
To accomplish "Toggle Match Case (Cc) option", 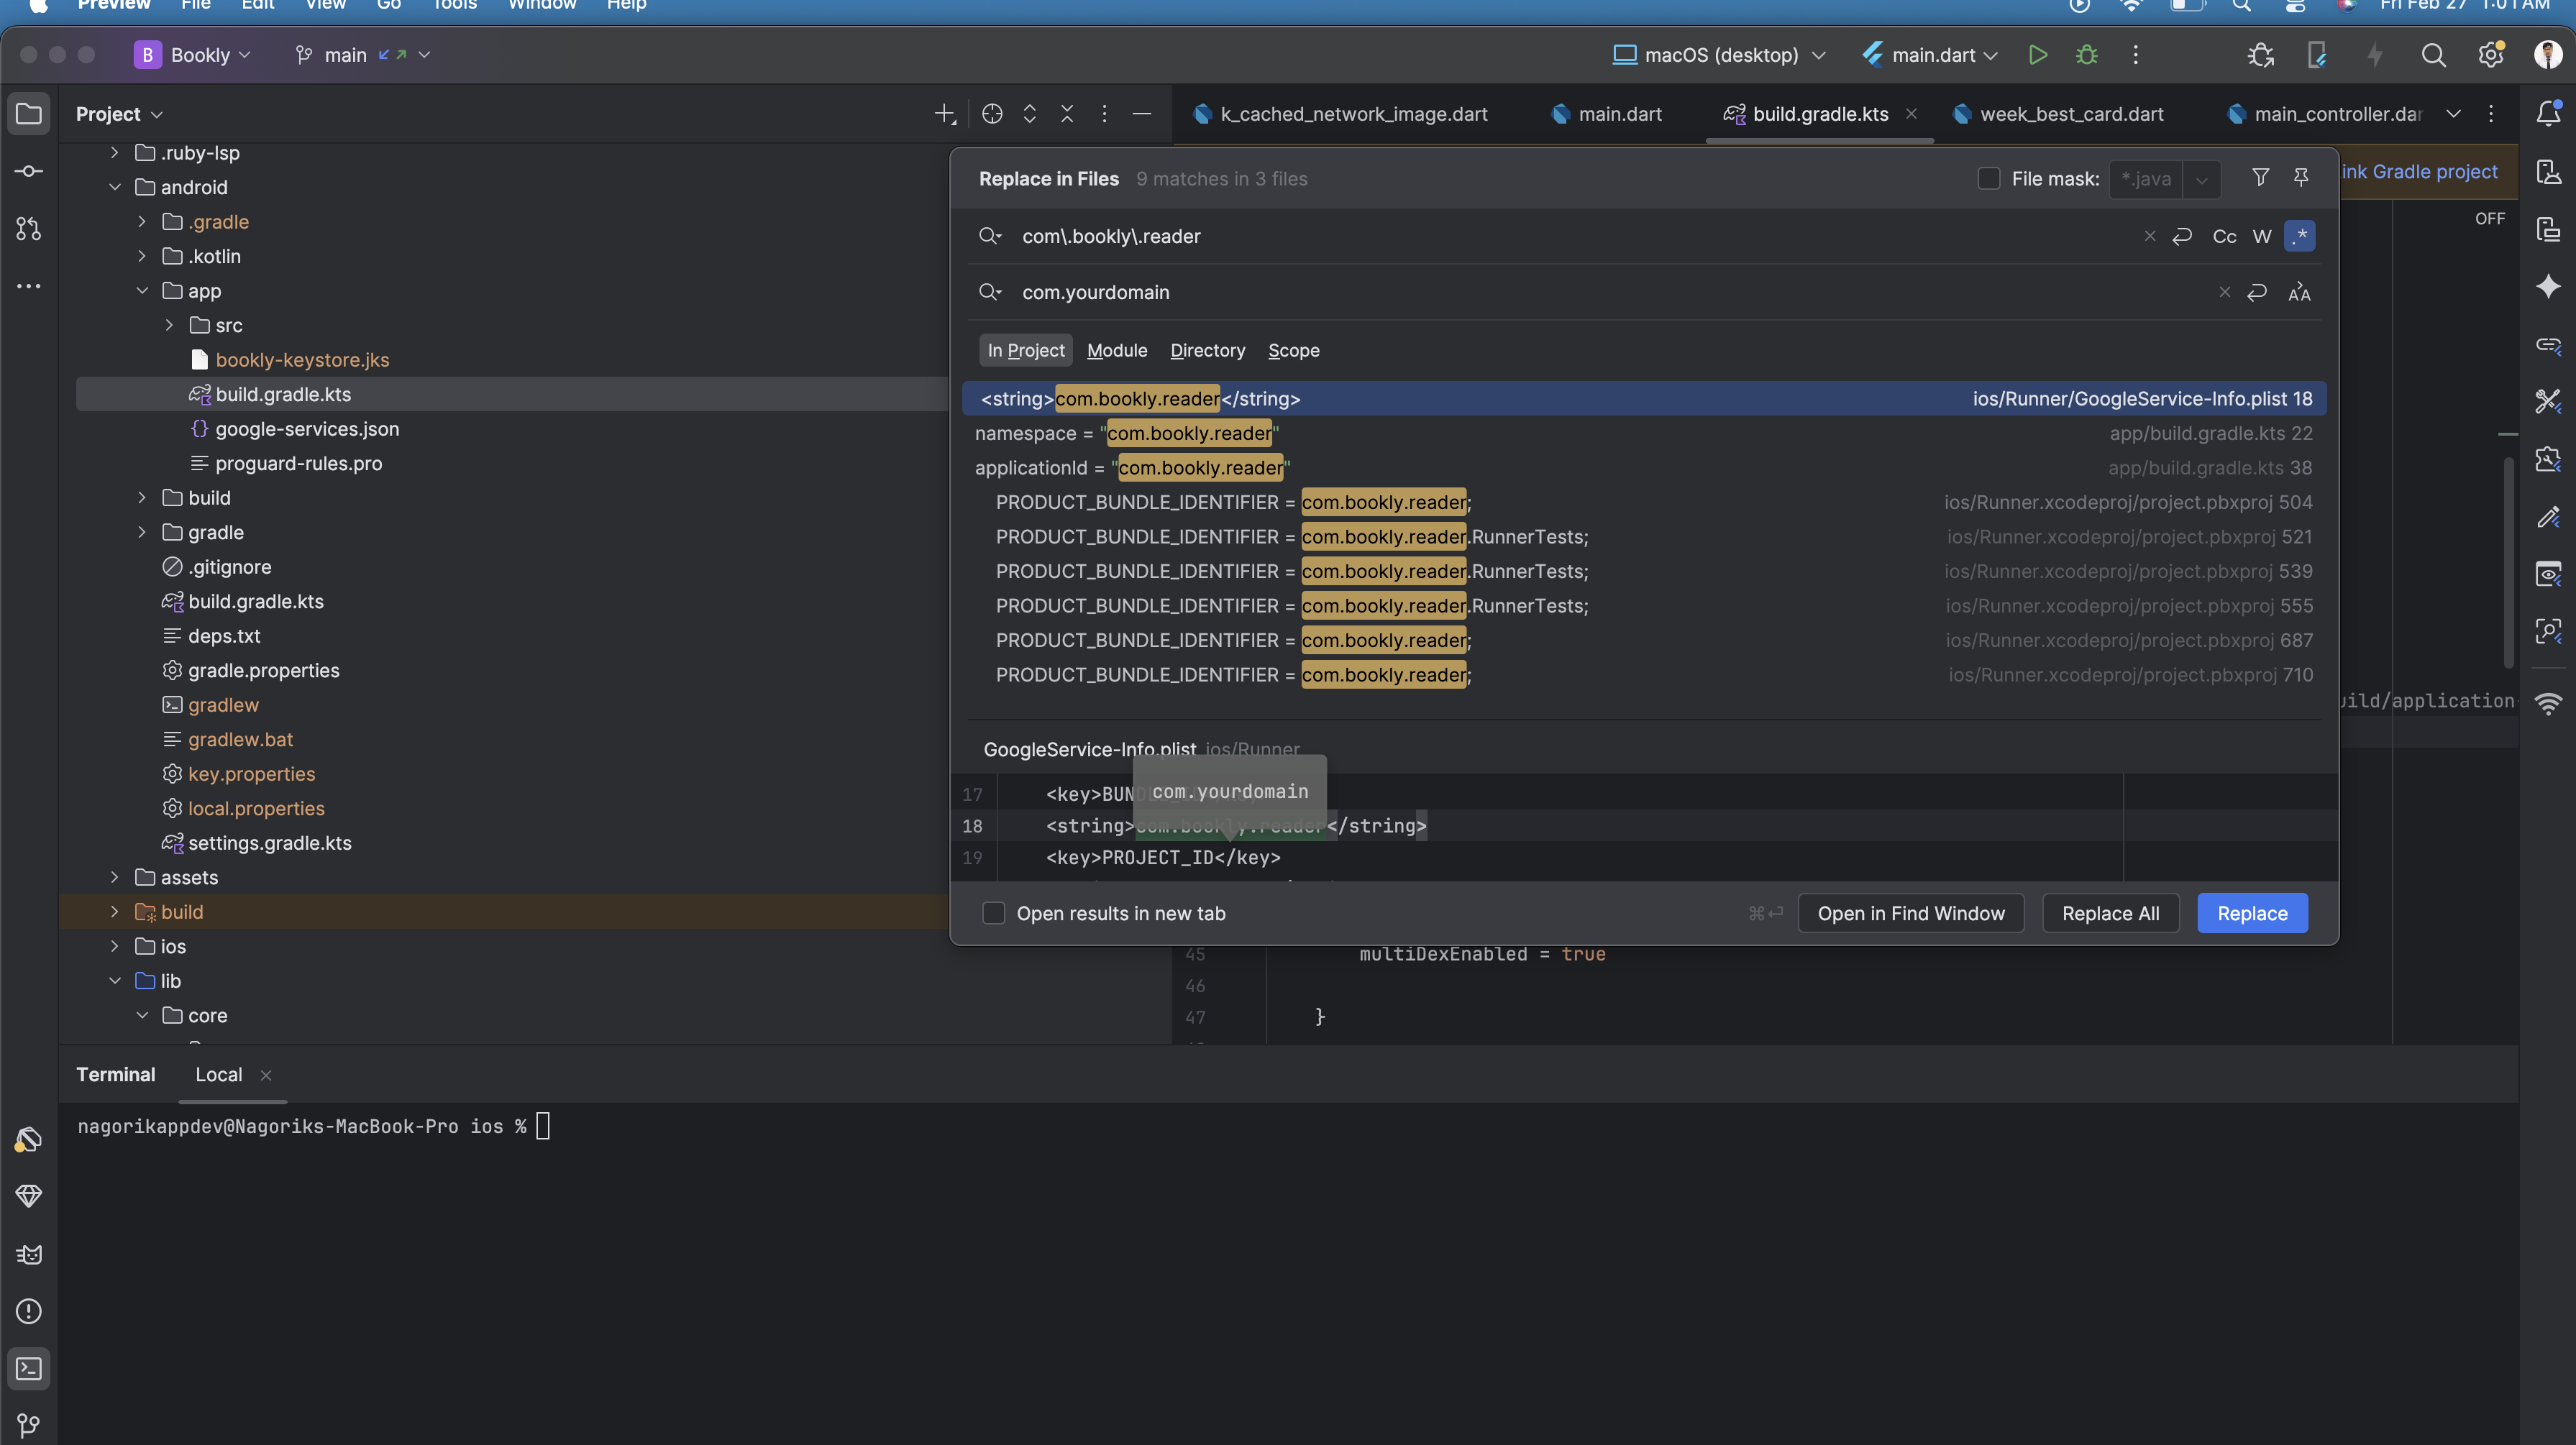I will pyautogui.click(x=2224, y=236).
